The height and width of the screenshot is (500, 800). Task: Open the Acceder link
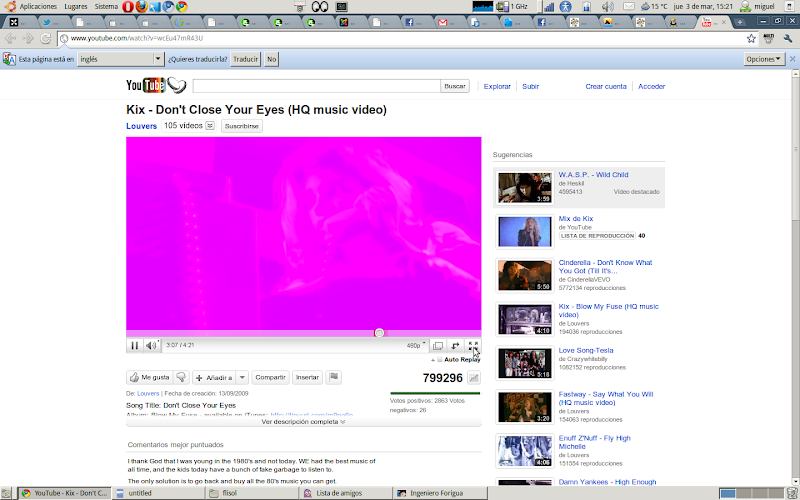(x=652, y=87)
